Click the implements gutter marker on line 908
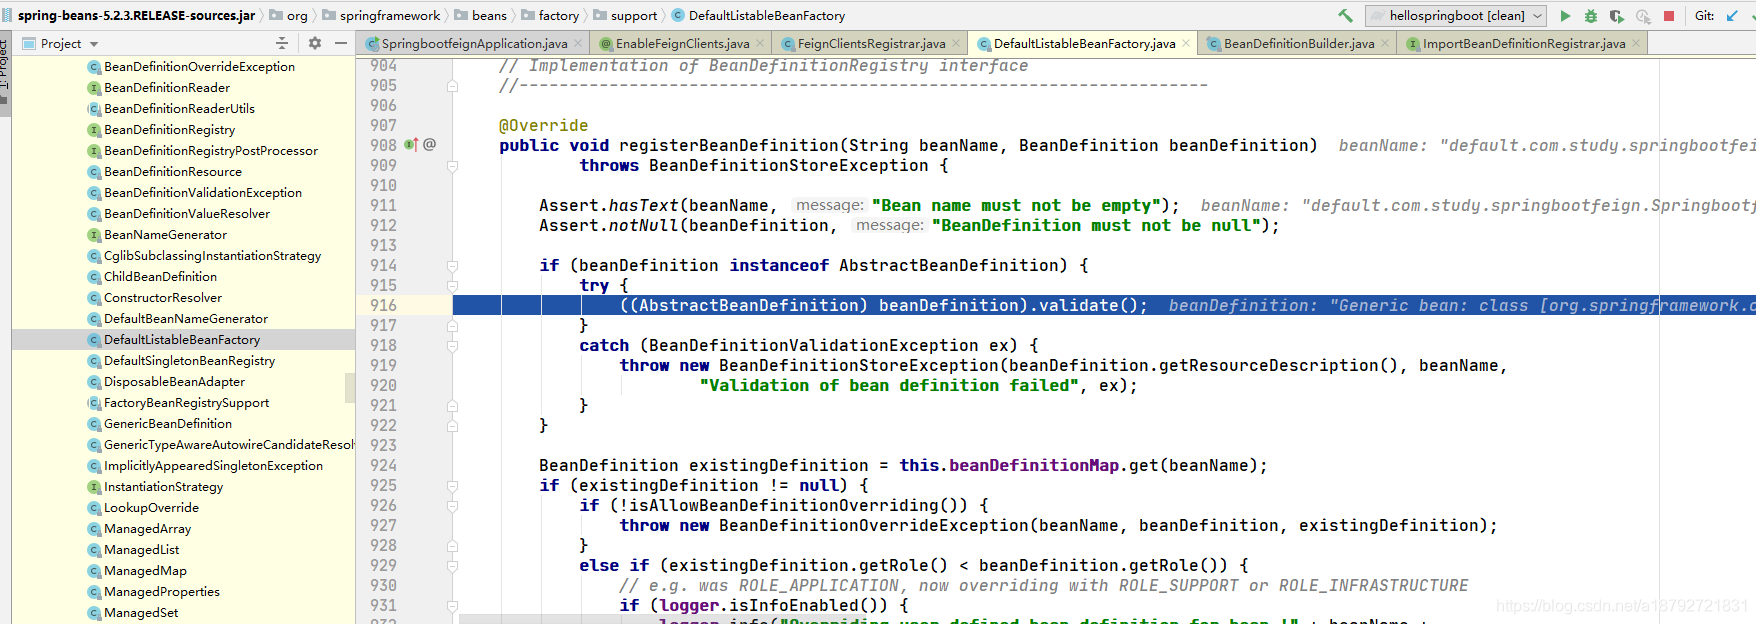The height and width of the screenshot is (624, 1756). click(x=411, y=145)
